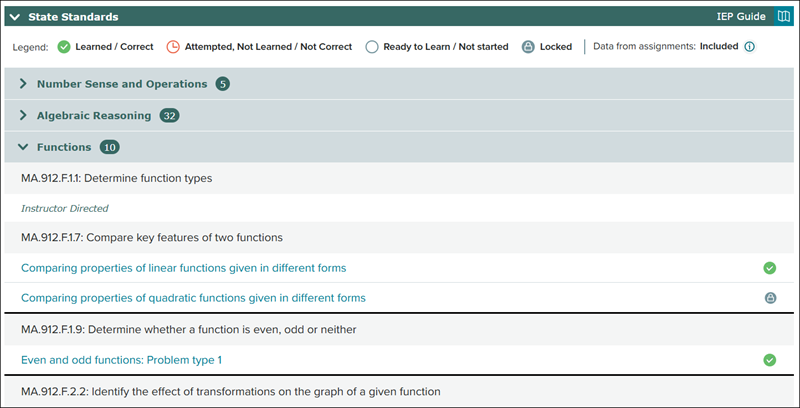This screenshot has height=408, width=800.
Task: Click the green Learned / Correct legend icon
Action: (x=64, y=47)
